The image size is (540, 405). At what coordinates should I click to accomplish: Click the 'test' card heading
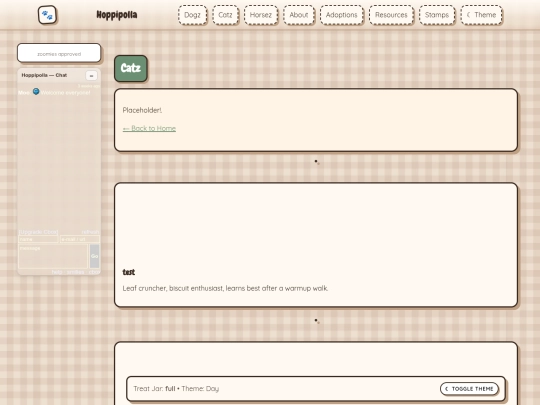pyautogui.click(x=129, y=272)
